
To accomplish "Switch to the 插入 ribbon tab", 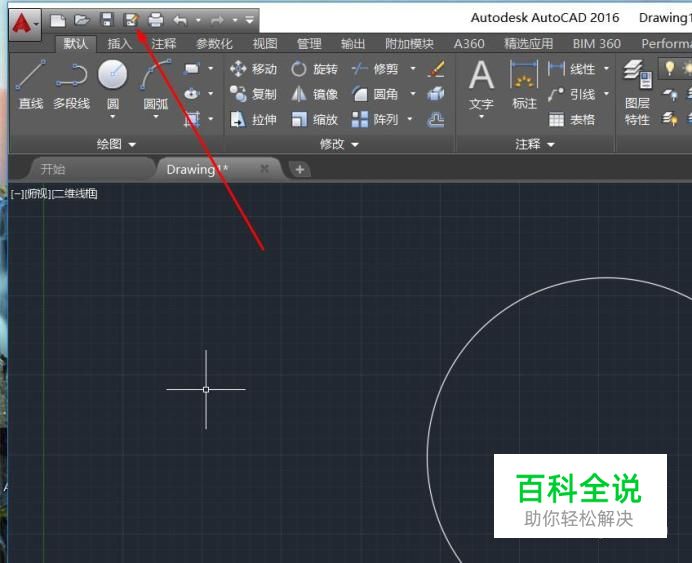I will (x=119, y=44).
